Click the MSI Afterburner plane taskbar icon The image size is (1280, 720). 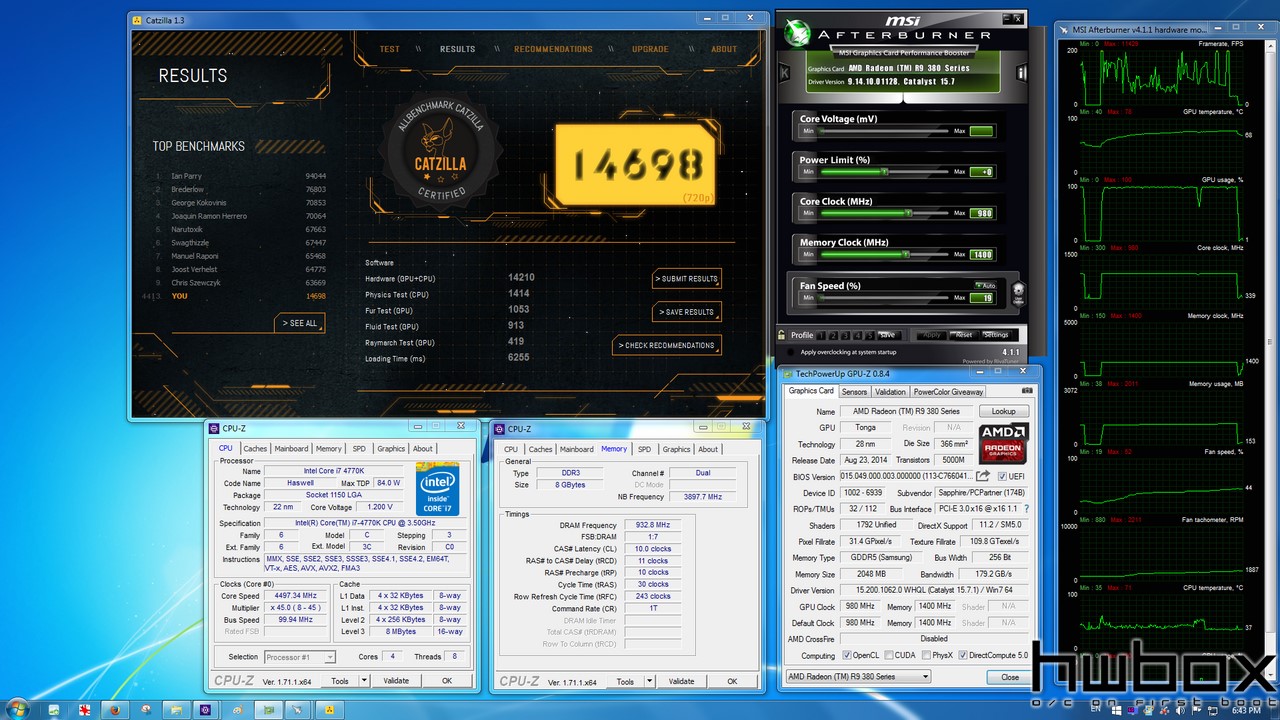coord(297,709)
